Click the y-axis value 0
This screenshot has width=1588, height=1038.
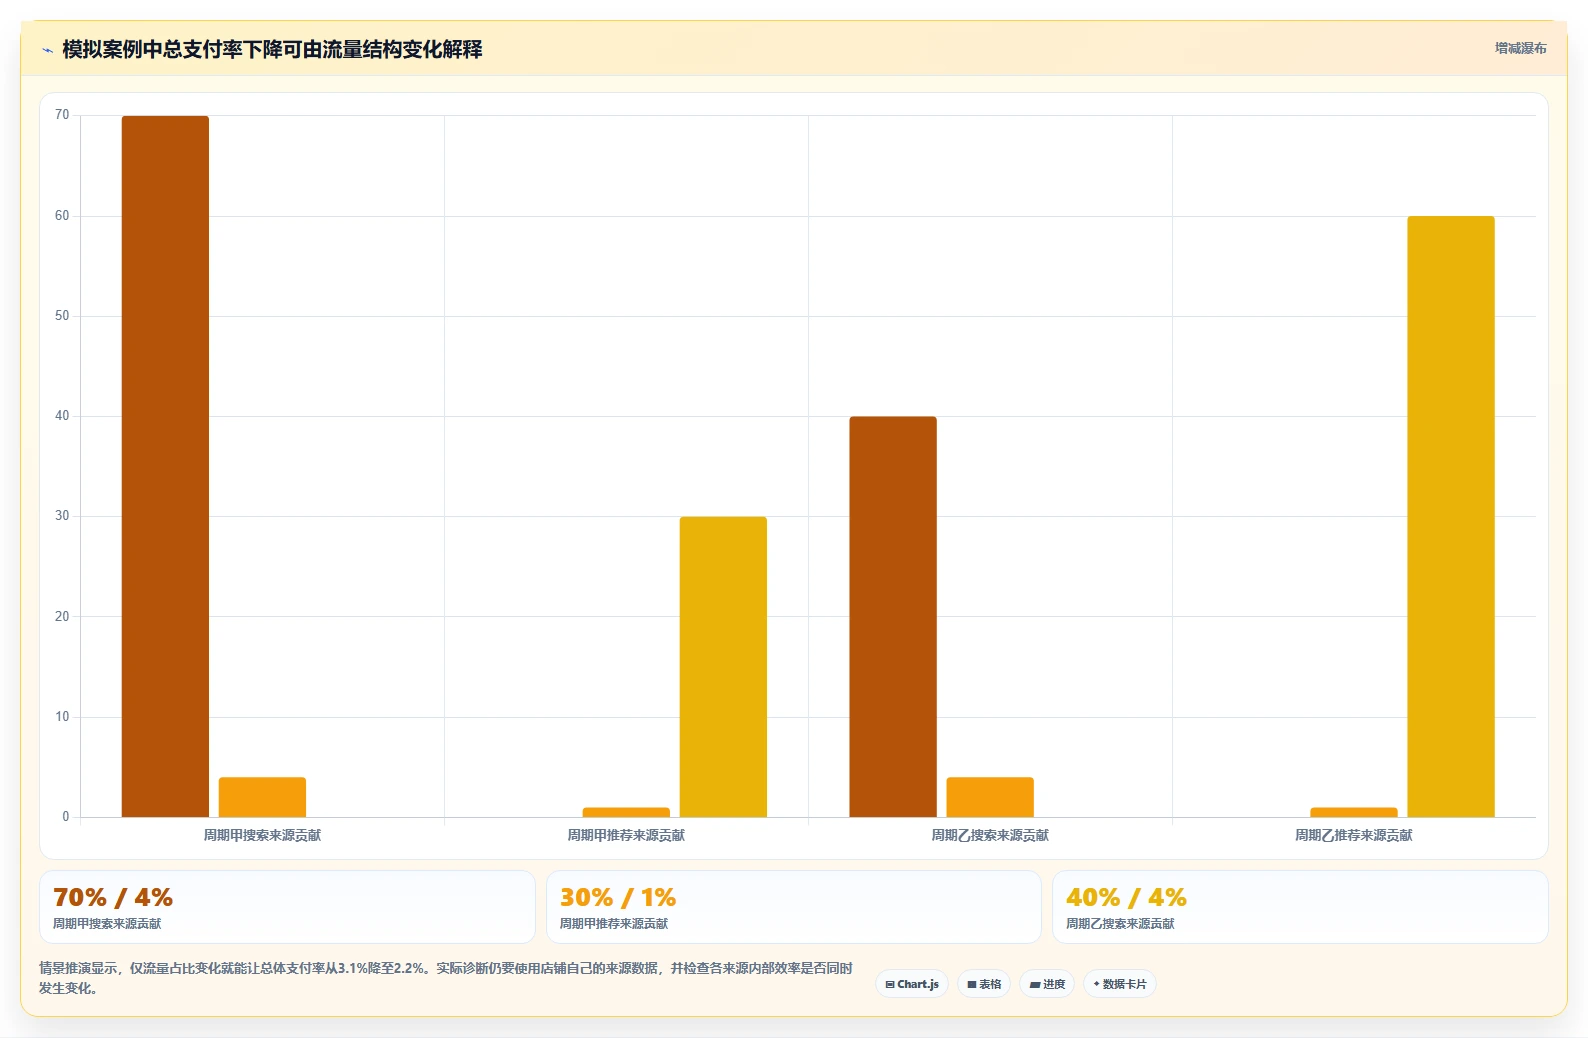point(66,817)
